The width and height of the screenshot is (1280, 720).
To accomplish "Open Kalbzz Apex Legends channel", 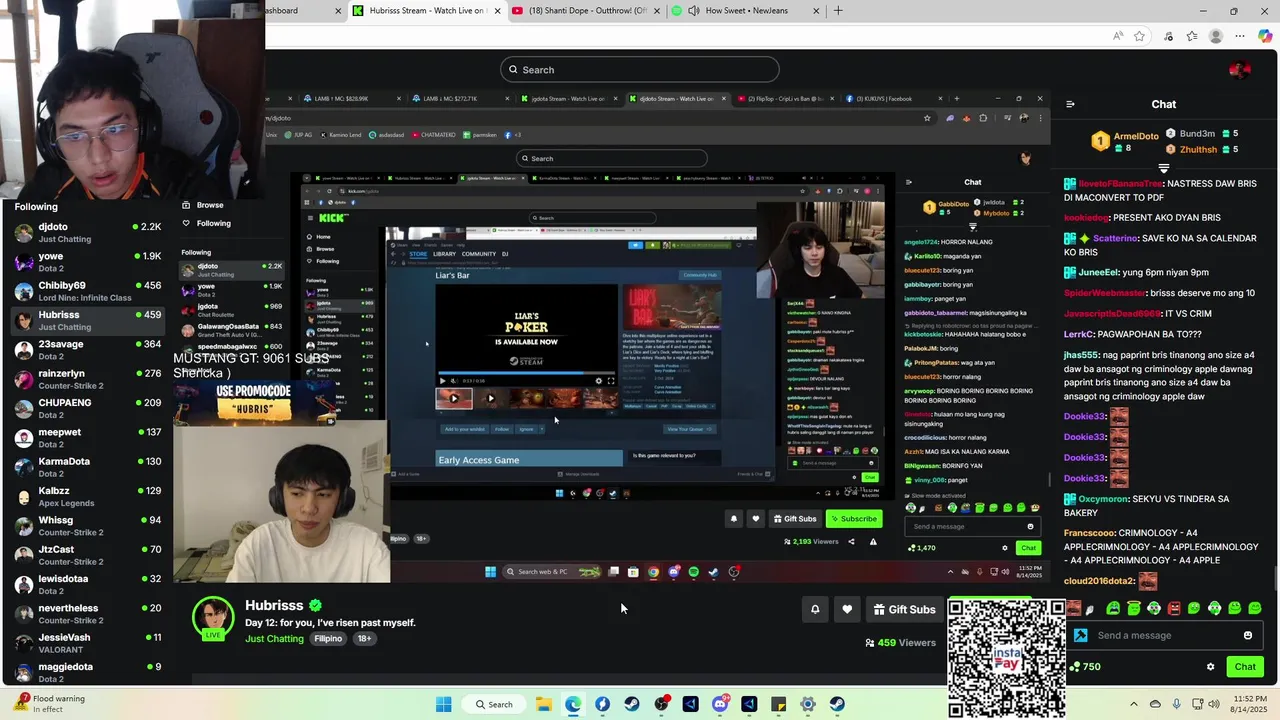I will pos(86,497).
